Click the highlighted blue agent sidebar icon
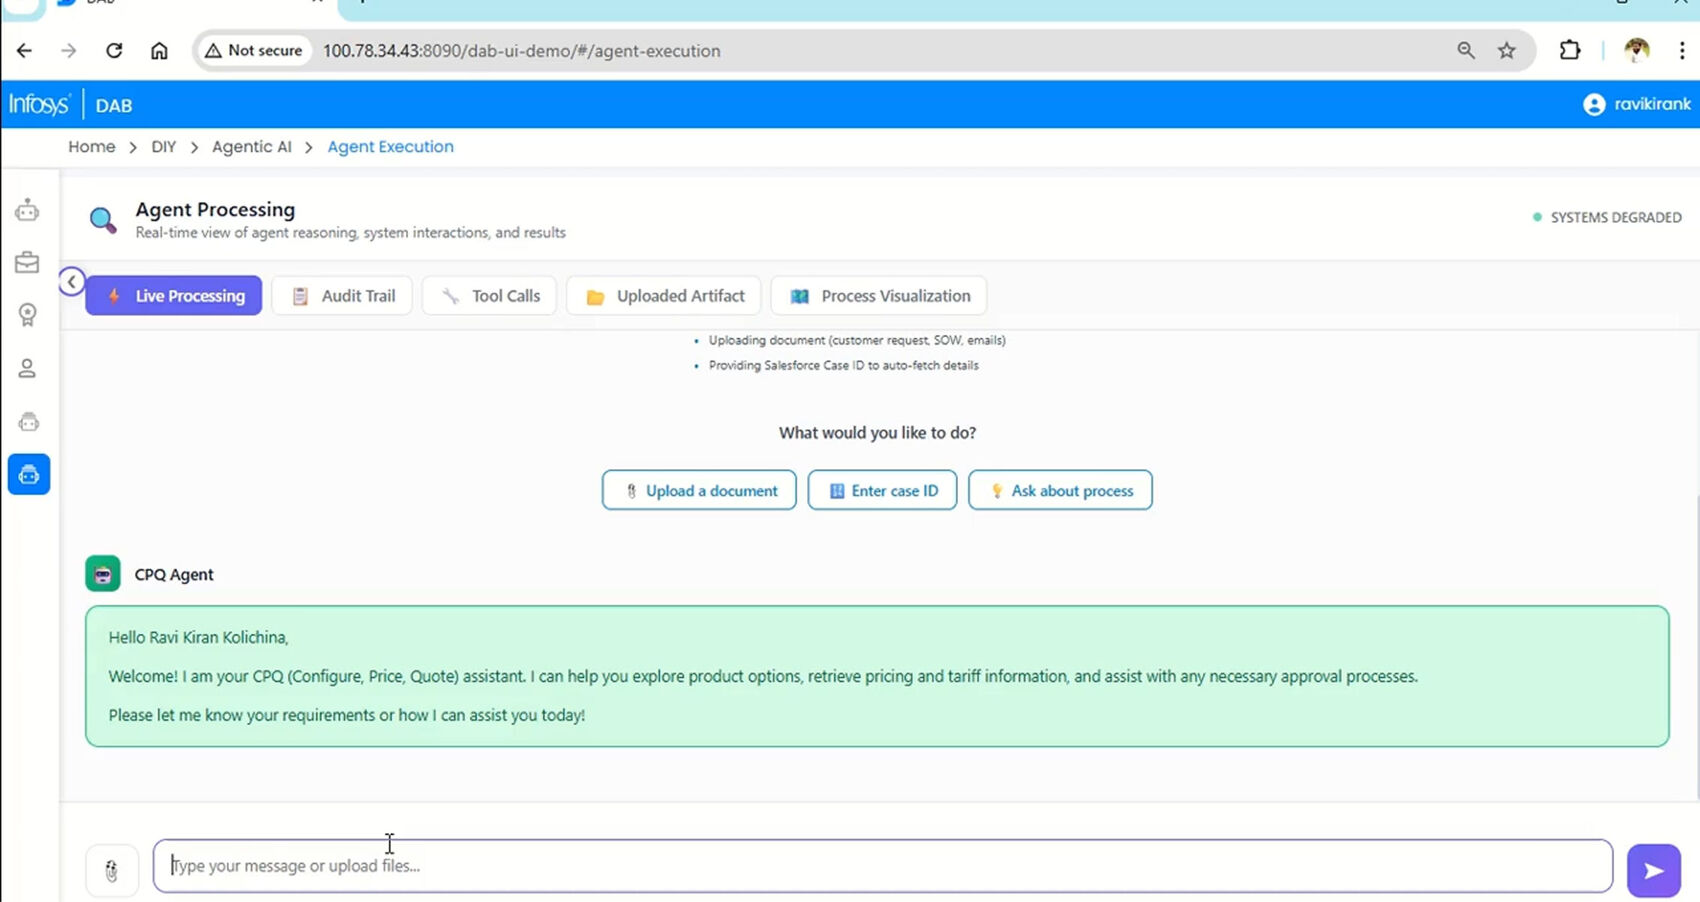The image size is (1700, 902). [x=29, y=475]
